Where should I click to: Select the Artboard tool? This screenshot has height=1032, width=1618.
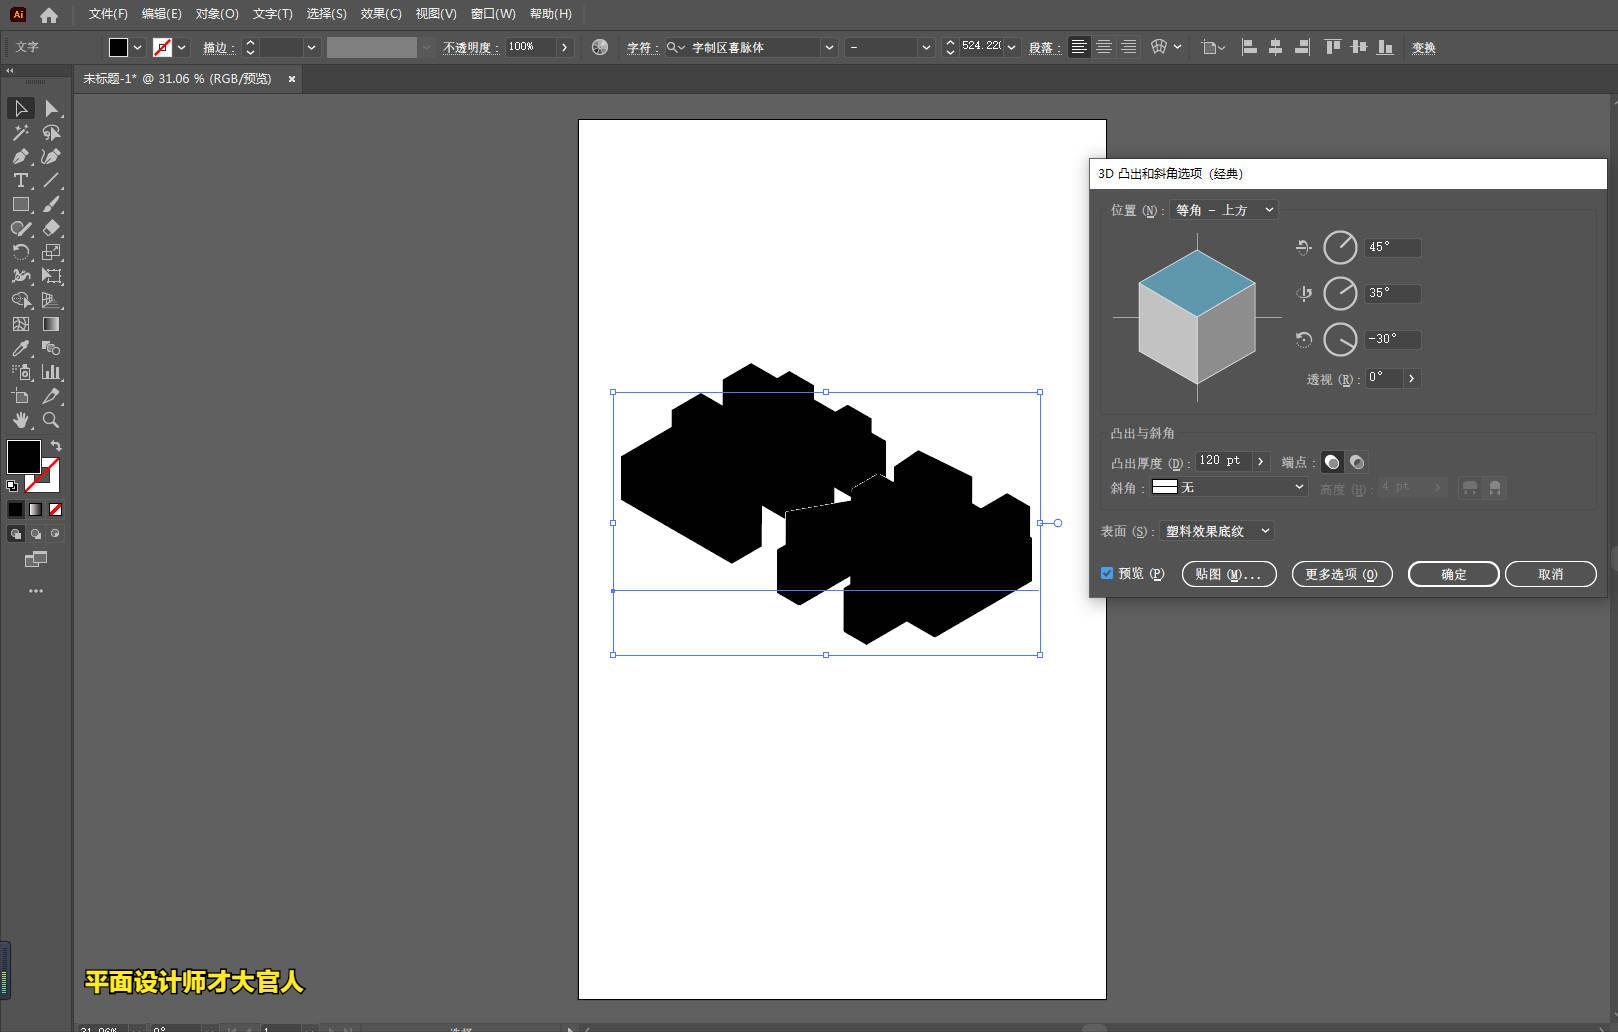click(x=20, y=396)
